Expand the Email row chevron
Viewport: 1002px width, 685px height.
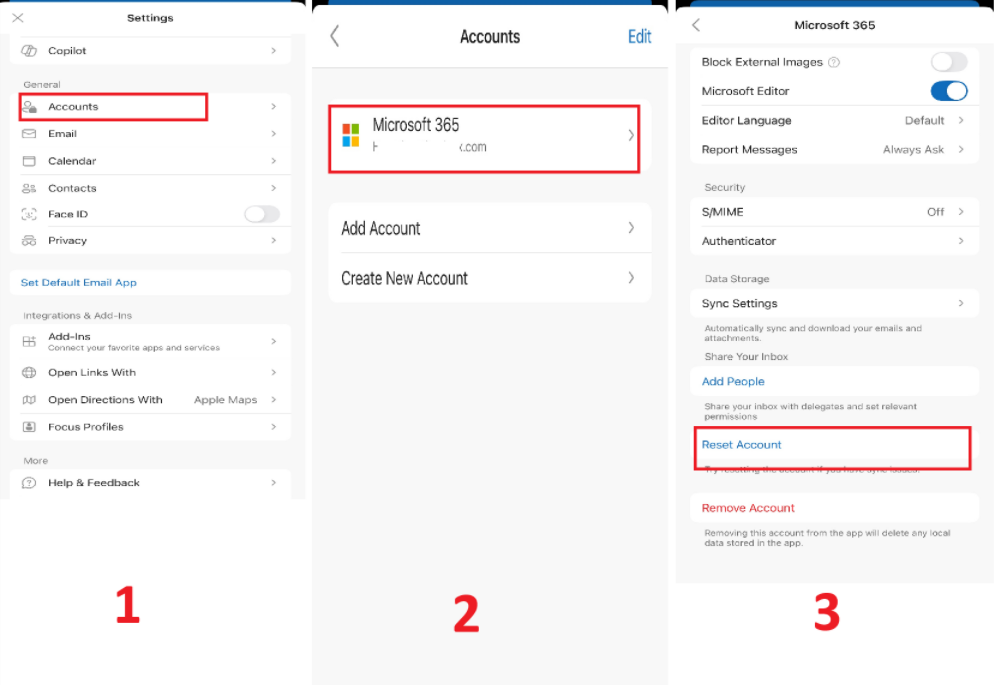pos(274,134)
